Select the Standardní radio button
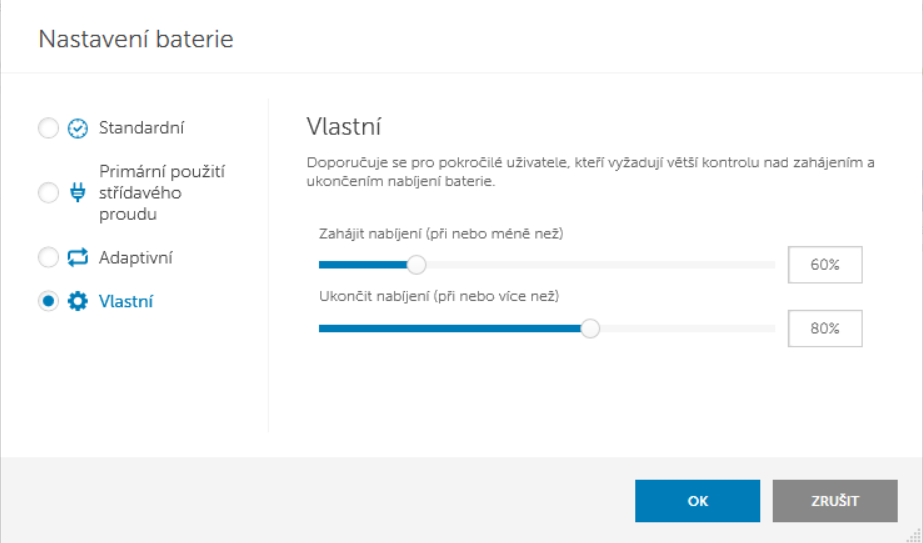This screenshot has height=543, width=923. click(x=47, y=128)
